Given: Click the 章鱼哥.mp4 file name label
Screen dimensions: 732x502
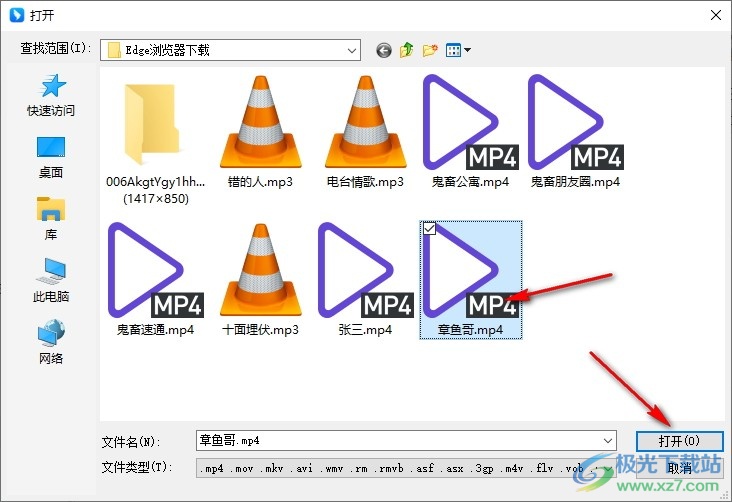Looking at the screenshot, I should pyautogui.click(x=470, y=330).
